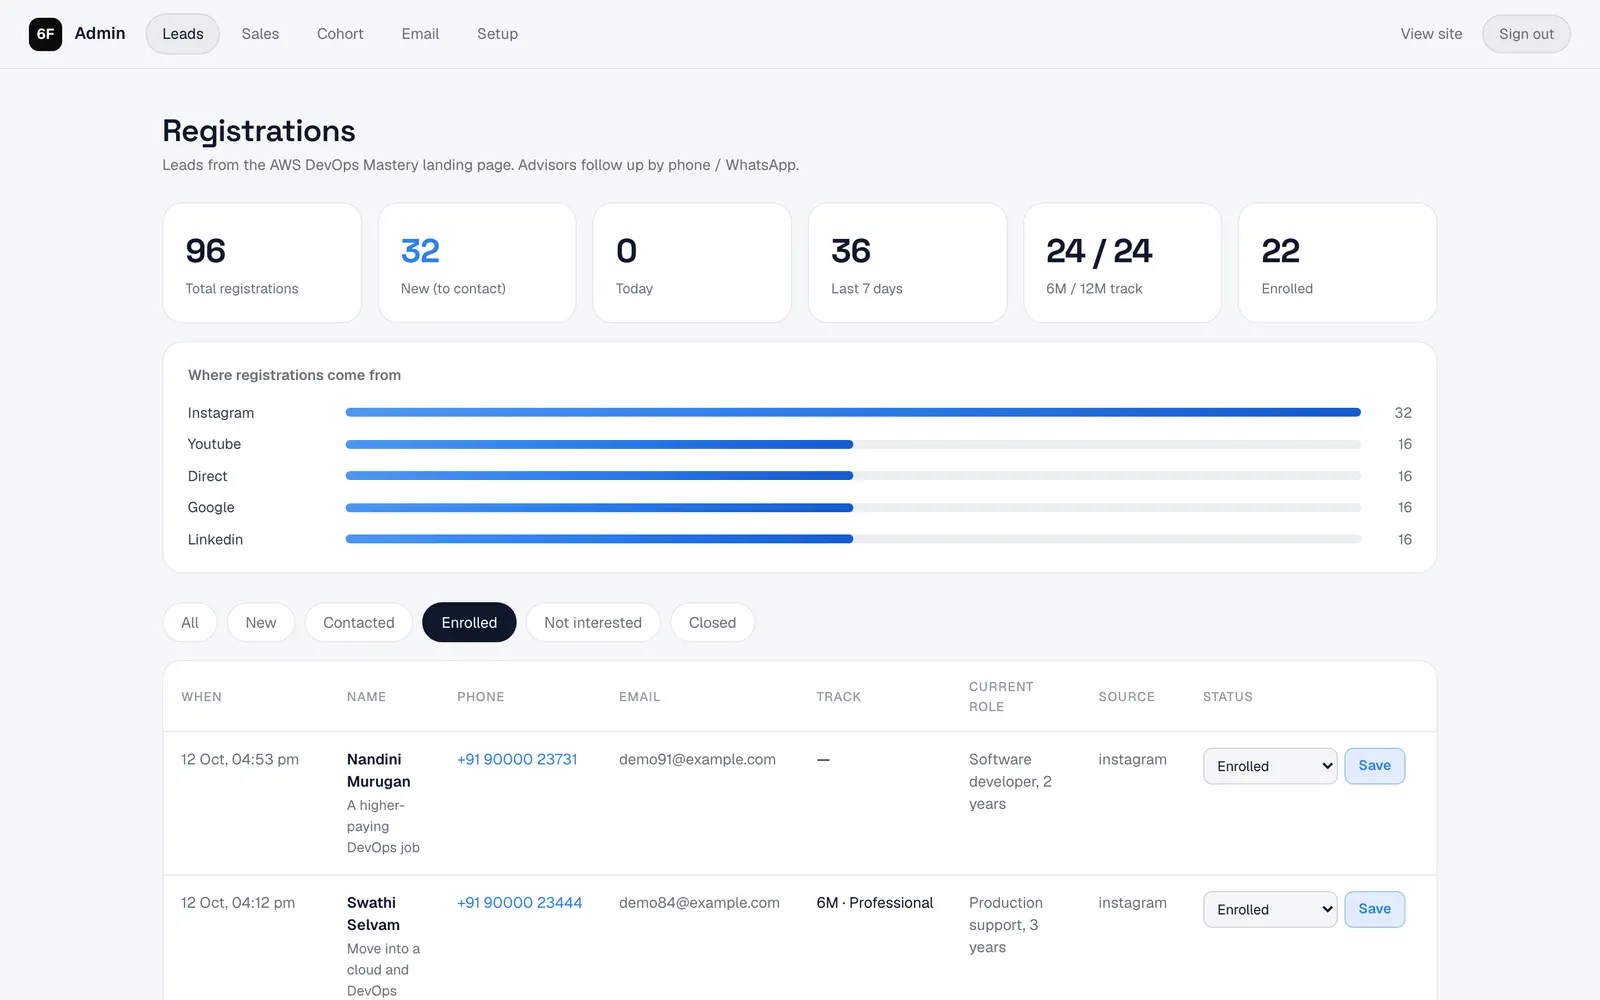Image resolution: width=1600 pixels, height=1000 pixels.
Task: Show Closed registrations
Action: (712, 622)
